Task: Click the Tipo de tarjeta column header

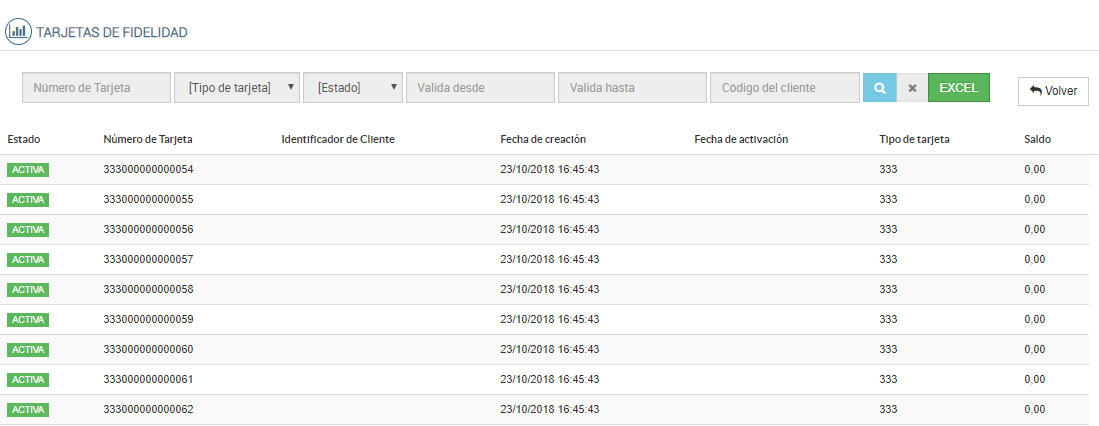Action: 907,139
